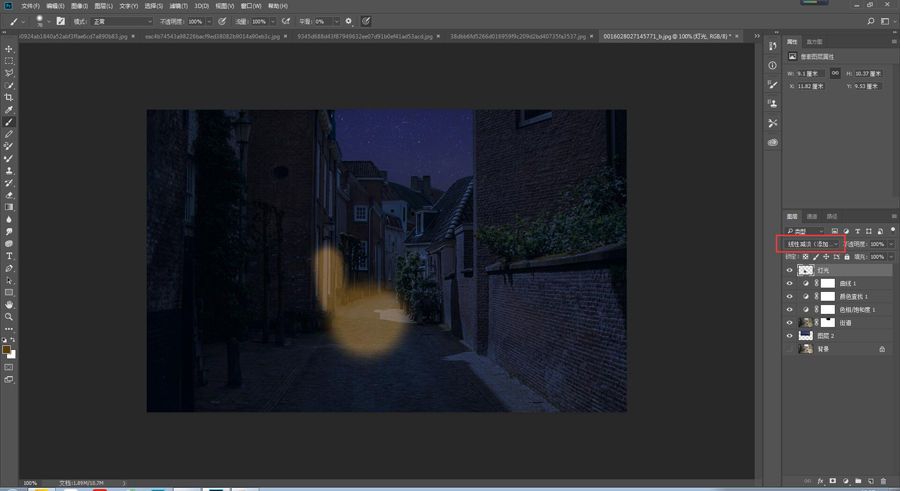
Task: Switch to the 通道 panel tab
Action: [x=812, y=216]
